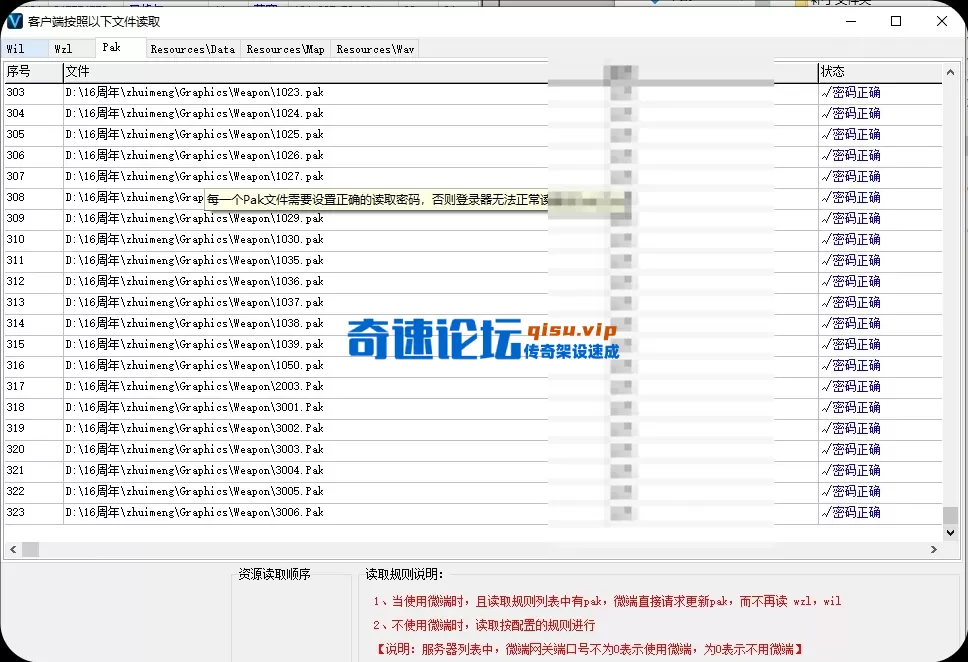968x662 pixels.
Task: Open the Resources\Map tab
Action: pyautogui.click(x=284, y=48)
